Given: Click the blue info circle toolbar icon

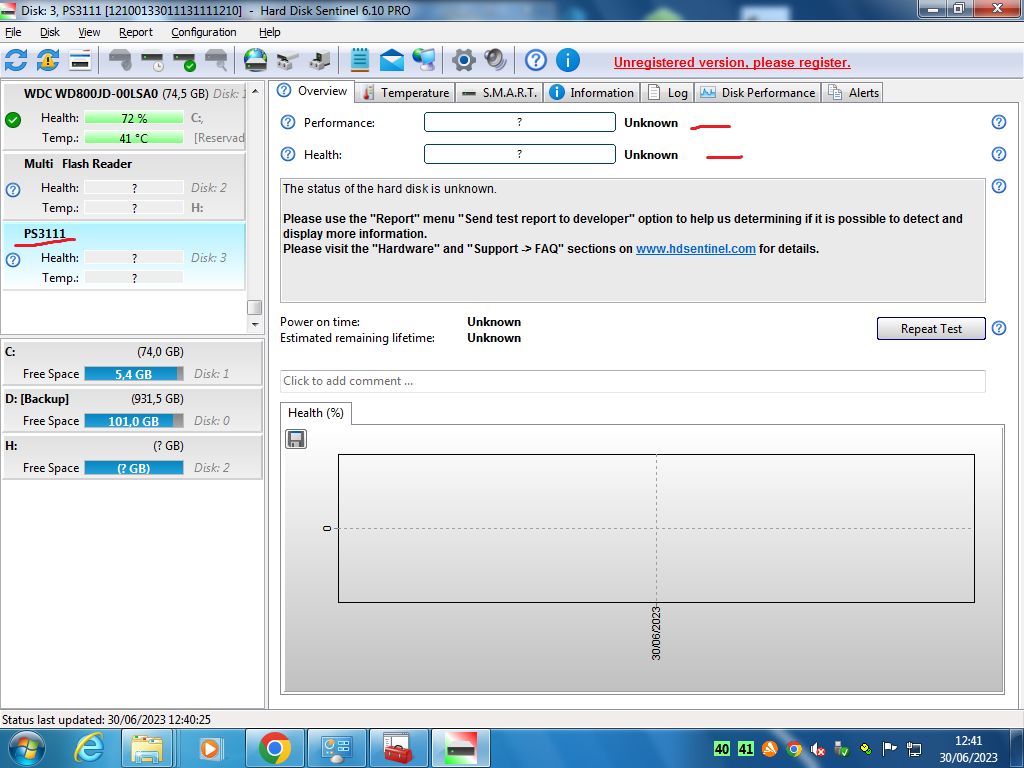Looking at the screenshot, I should point(568,60).
